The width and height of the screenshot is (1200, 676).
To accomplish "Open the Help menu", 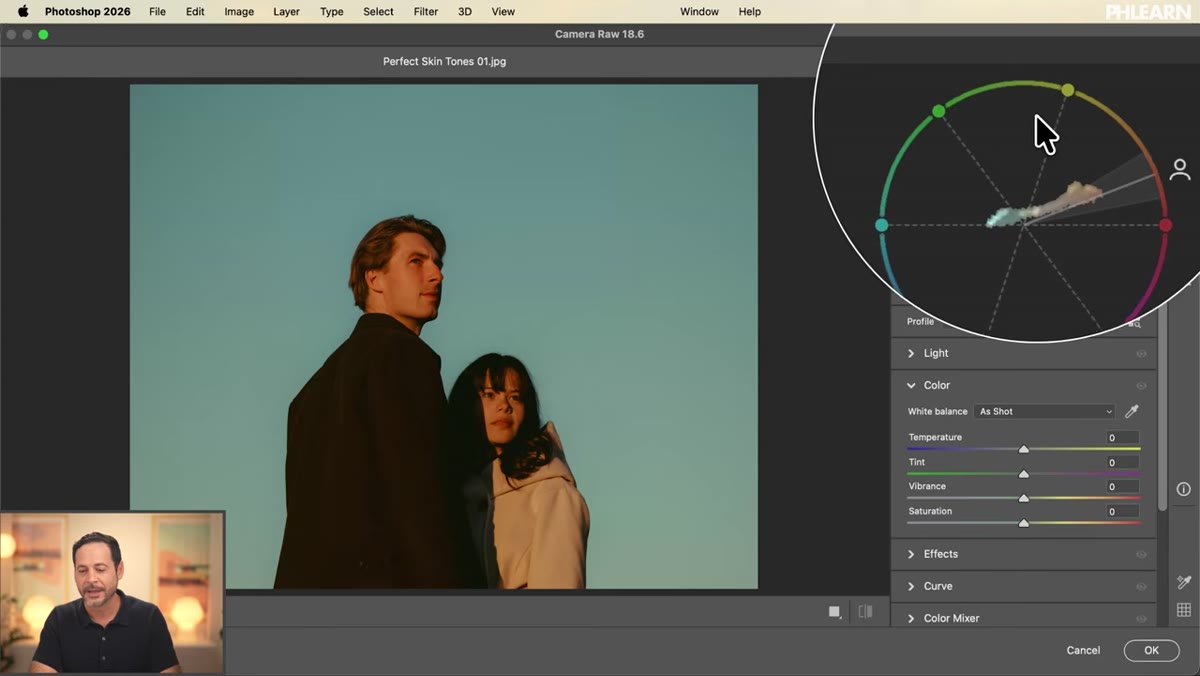I will (x=749, y=11).
